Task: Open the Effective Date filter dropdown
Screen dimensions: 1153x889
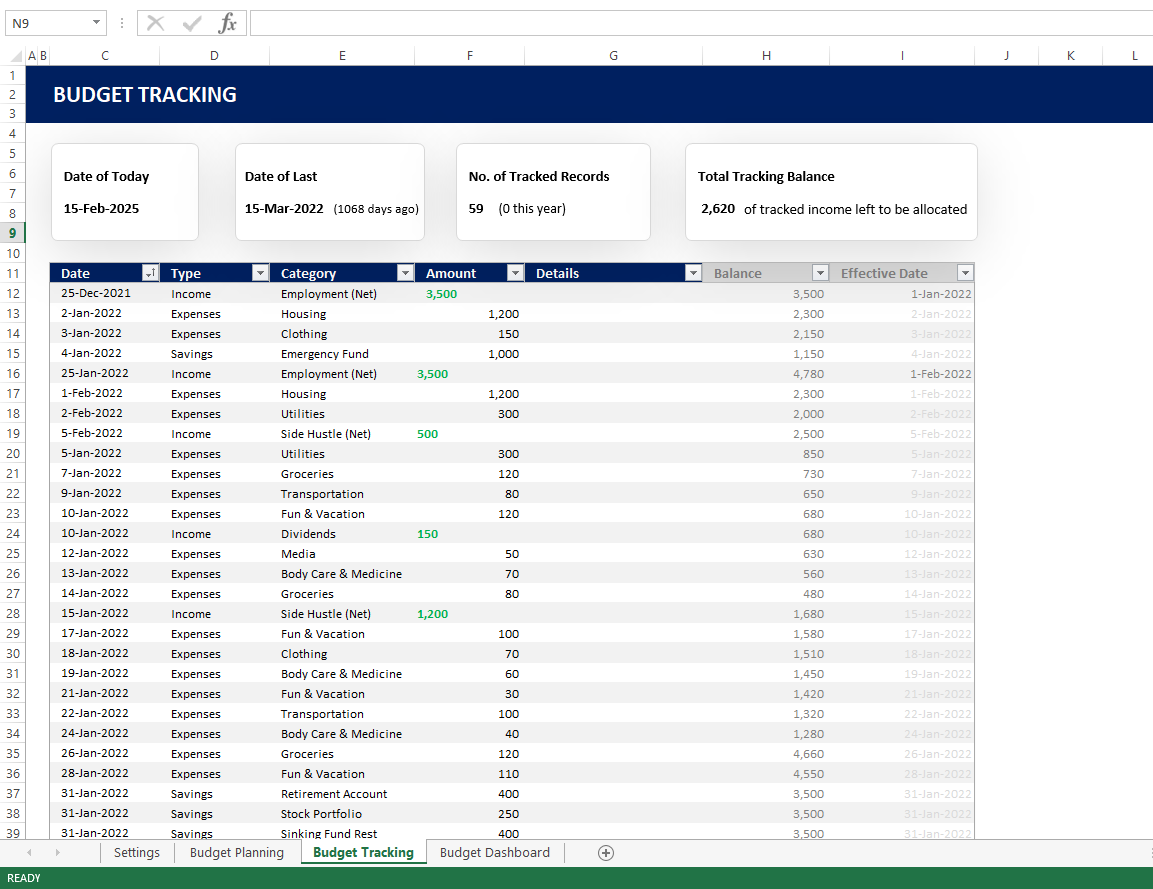Action: pos(965,273)
